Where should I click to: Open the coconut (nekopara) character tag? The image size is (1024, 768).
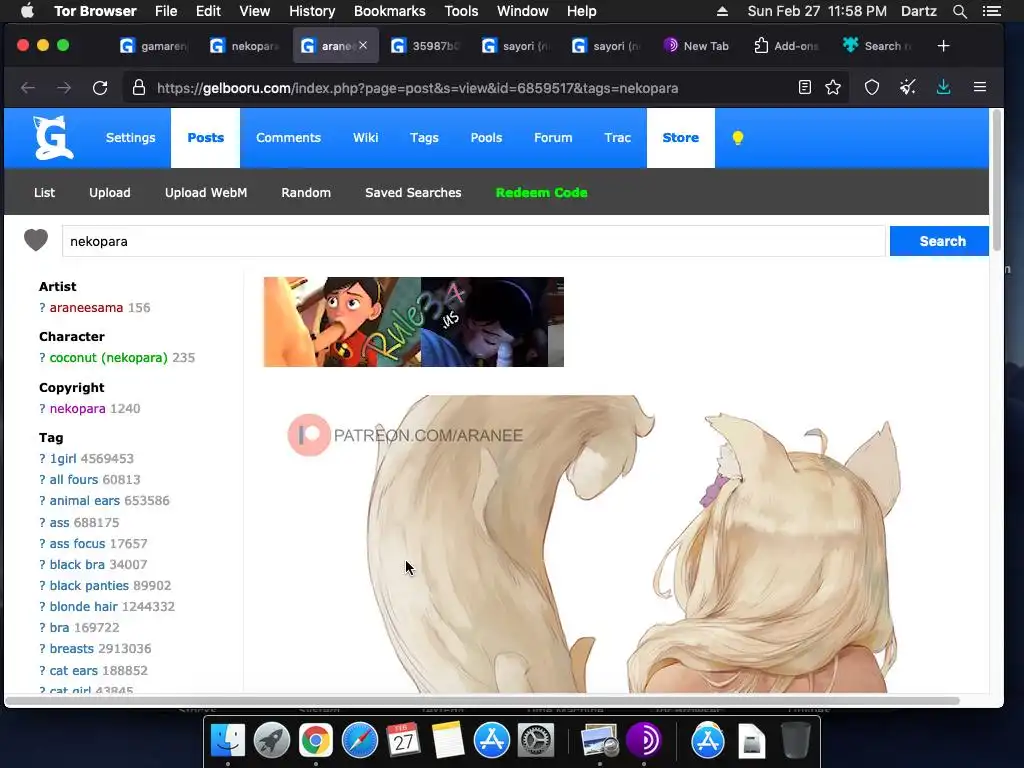108,358
